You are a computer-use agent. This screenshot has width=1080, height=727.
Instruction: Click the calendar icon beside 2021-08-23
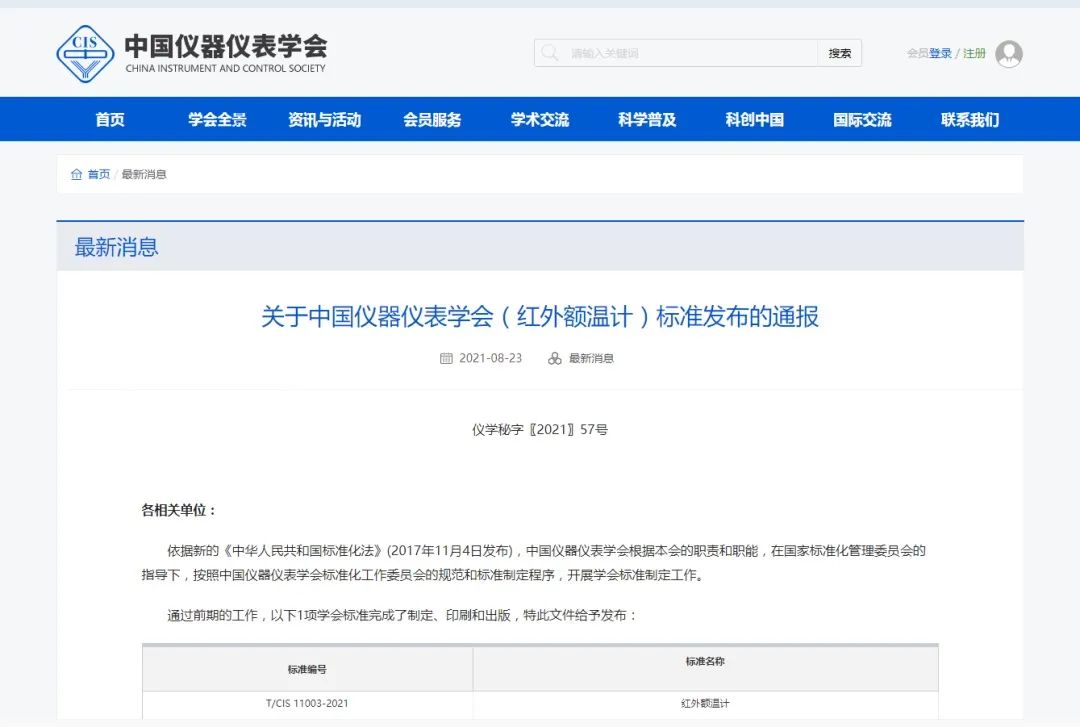coord(446,358)
